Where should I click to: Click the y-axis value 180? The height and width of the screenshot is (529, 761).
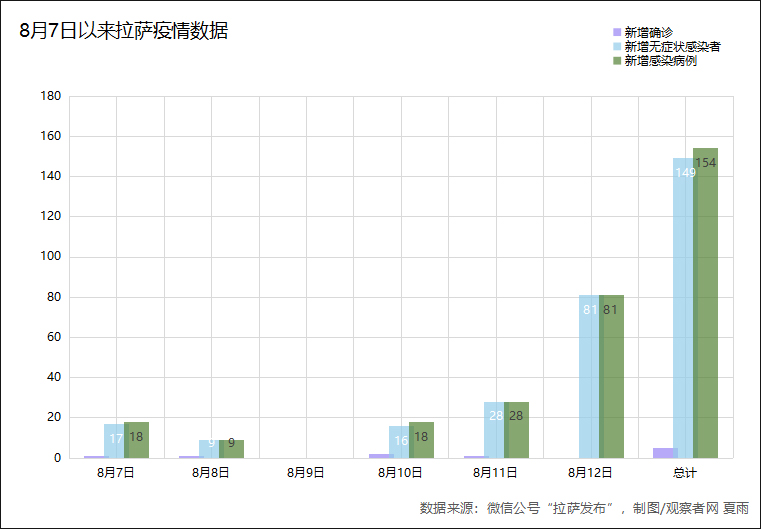51,96
